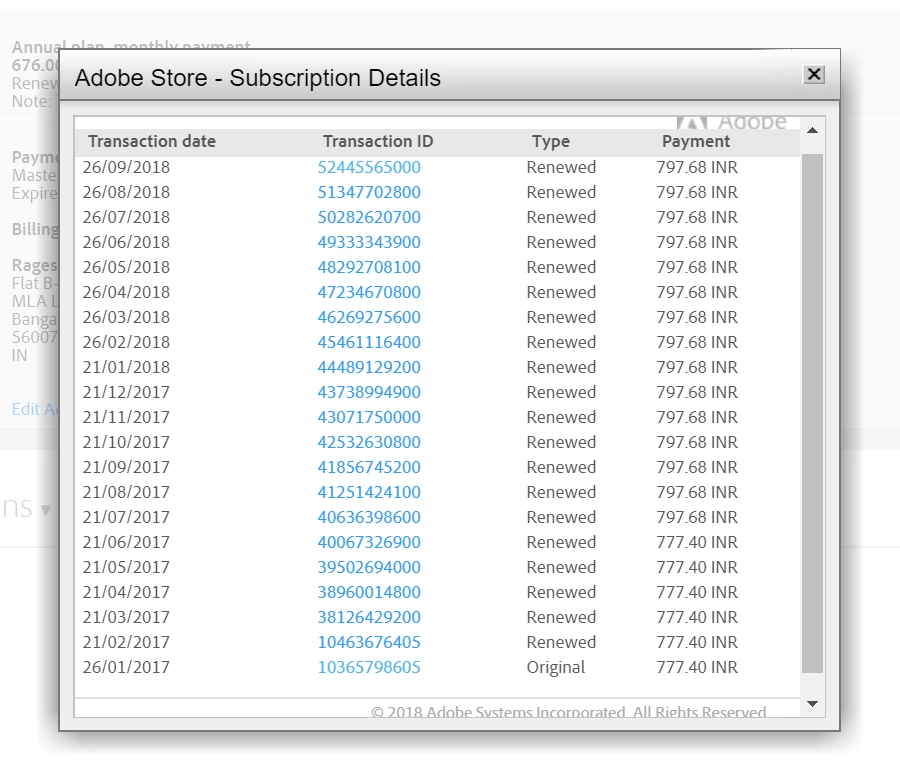Select the date 21/06/2017
This screenshot has width=900, height=777.
126,542
